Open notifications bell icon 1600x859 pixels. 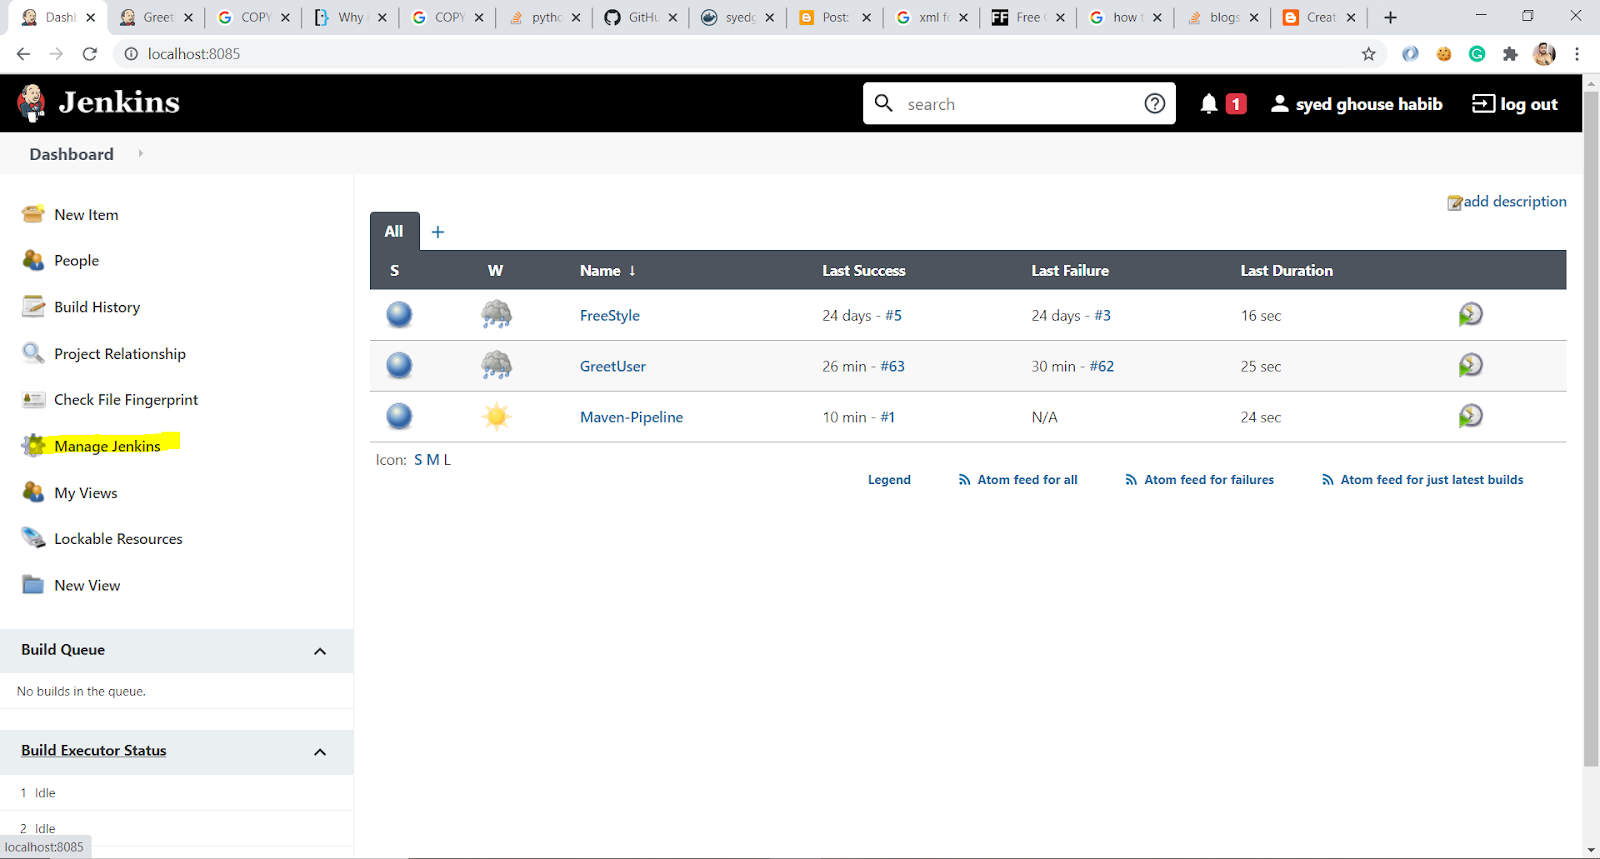(1209, 104)
